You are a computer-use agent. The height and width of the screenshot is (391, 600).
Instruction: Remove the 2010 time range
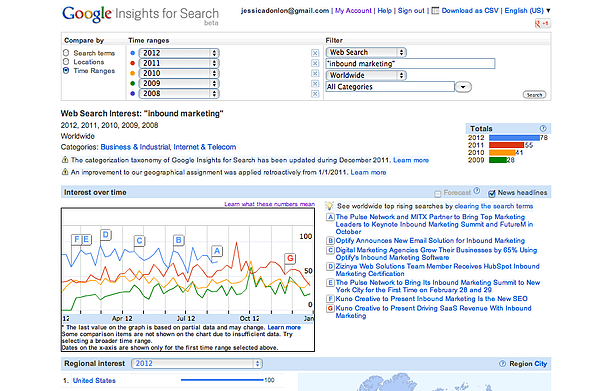pos(315,73)
